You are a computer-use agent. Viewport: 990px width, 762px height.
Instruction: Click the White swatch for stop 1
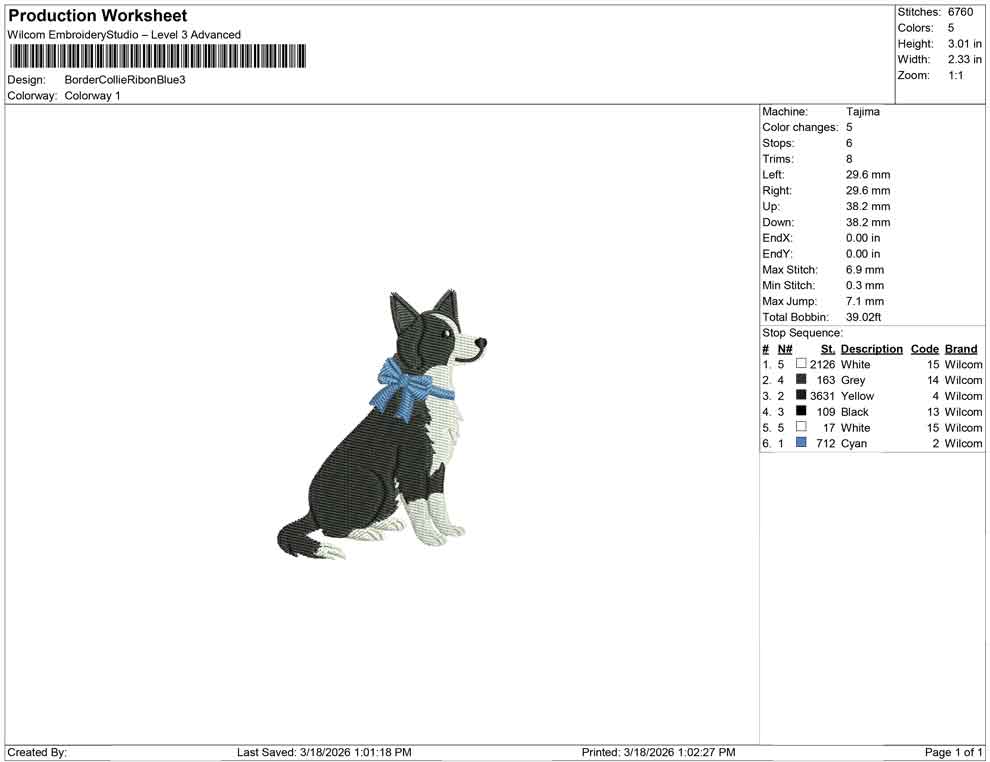tap(801, 364)
